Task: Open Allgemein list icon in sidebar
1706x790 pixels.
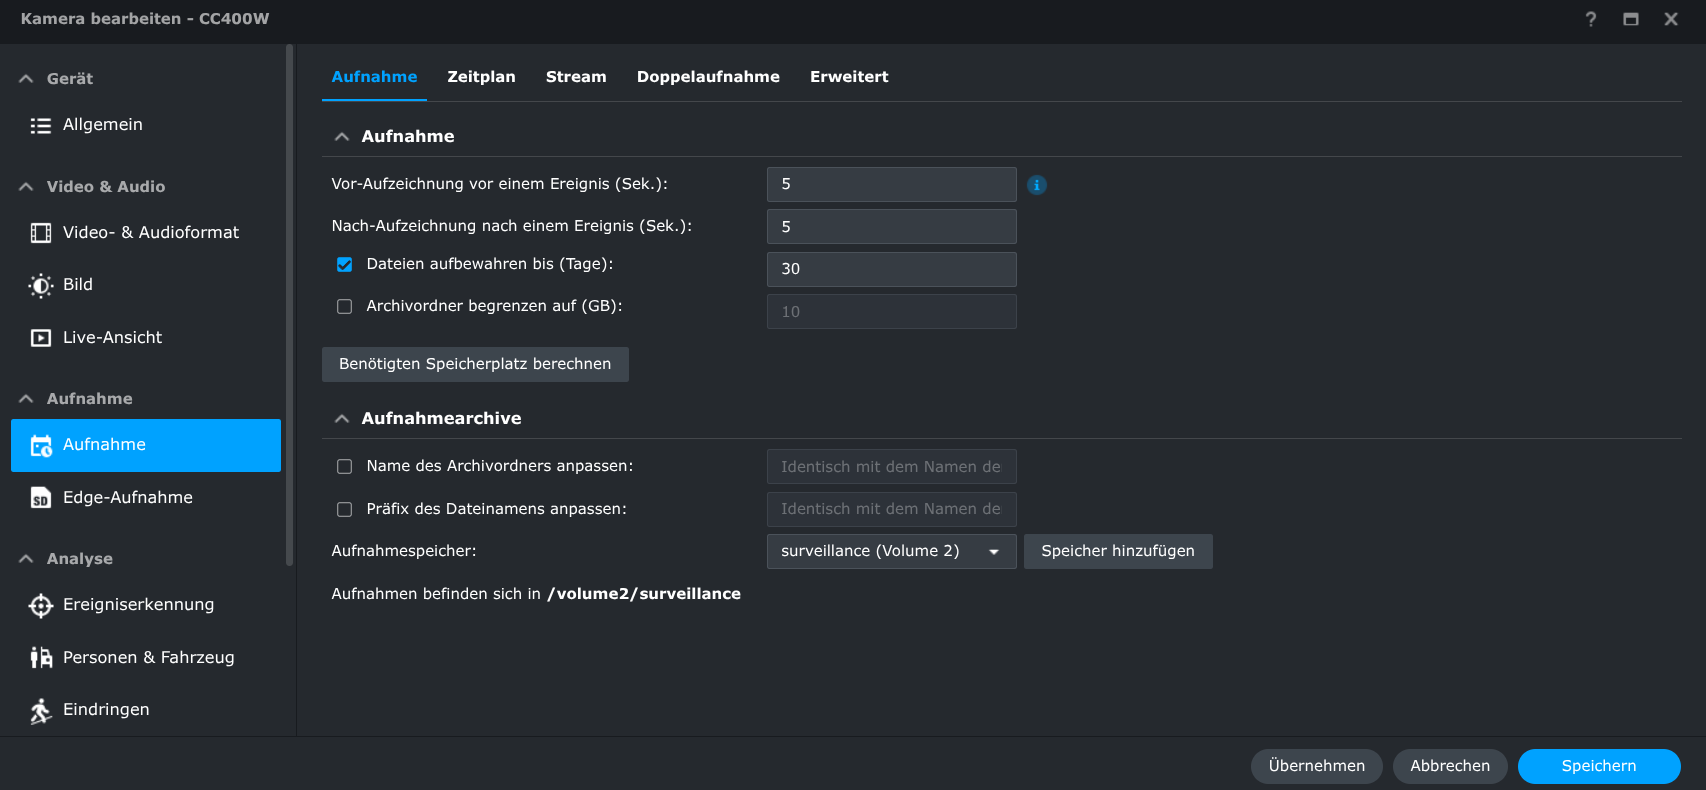Action: point(40,125)
